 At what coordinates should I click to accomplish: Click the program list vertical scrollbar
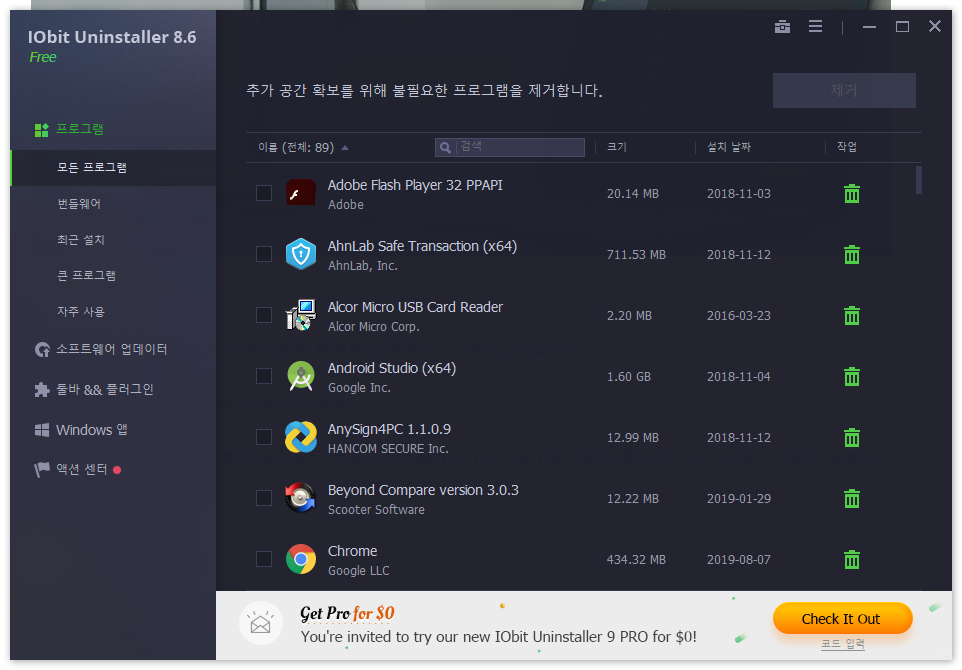(918, 180)
